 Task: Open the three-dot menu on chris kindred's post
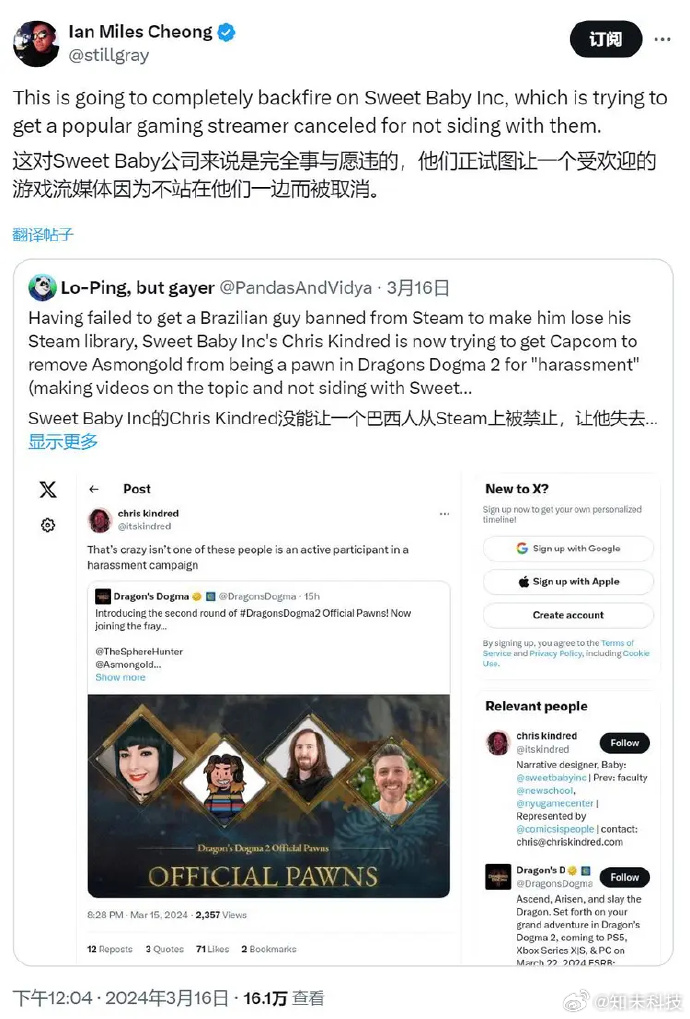[444, 513]
